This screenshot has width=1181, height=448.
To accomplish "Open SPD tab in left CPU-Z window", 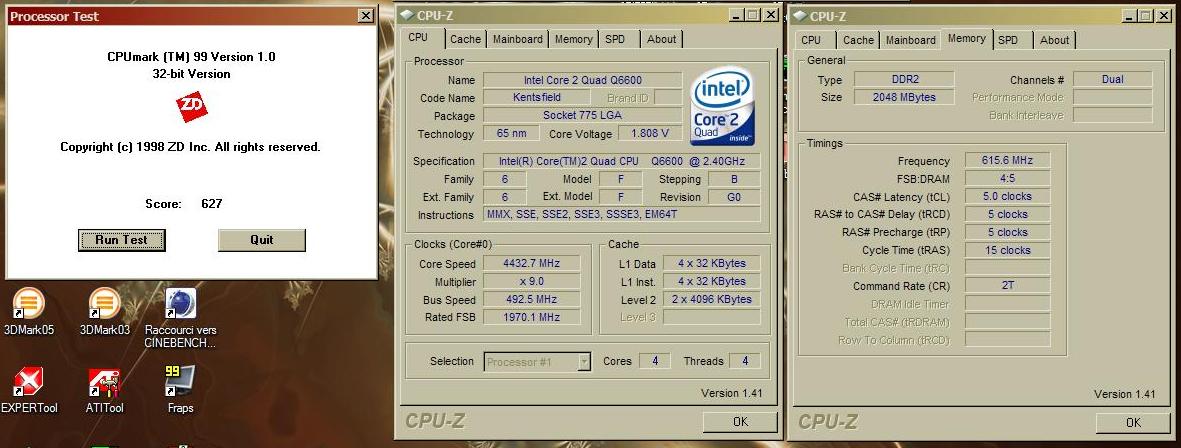I will [615, 39].
